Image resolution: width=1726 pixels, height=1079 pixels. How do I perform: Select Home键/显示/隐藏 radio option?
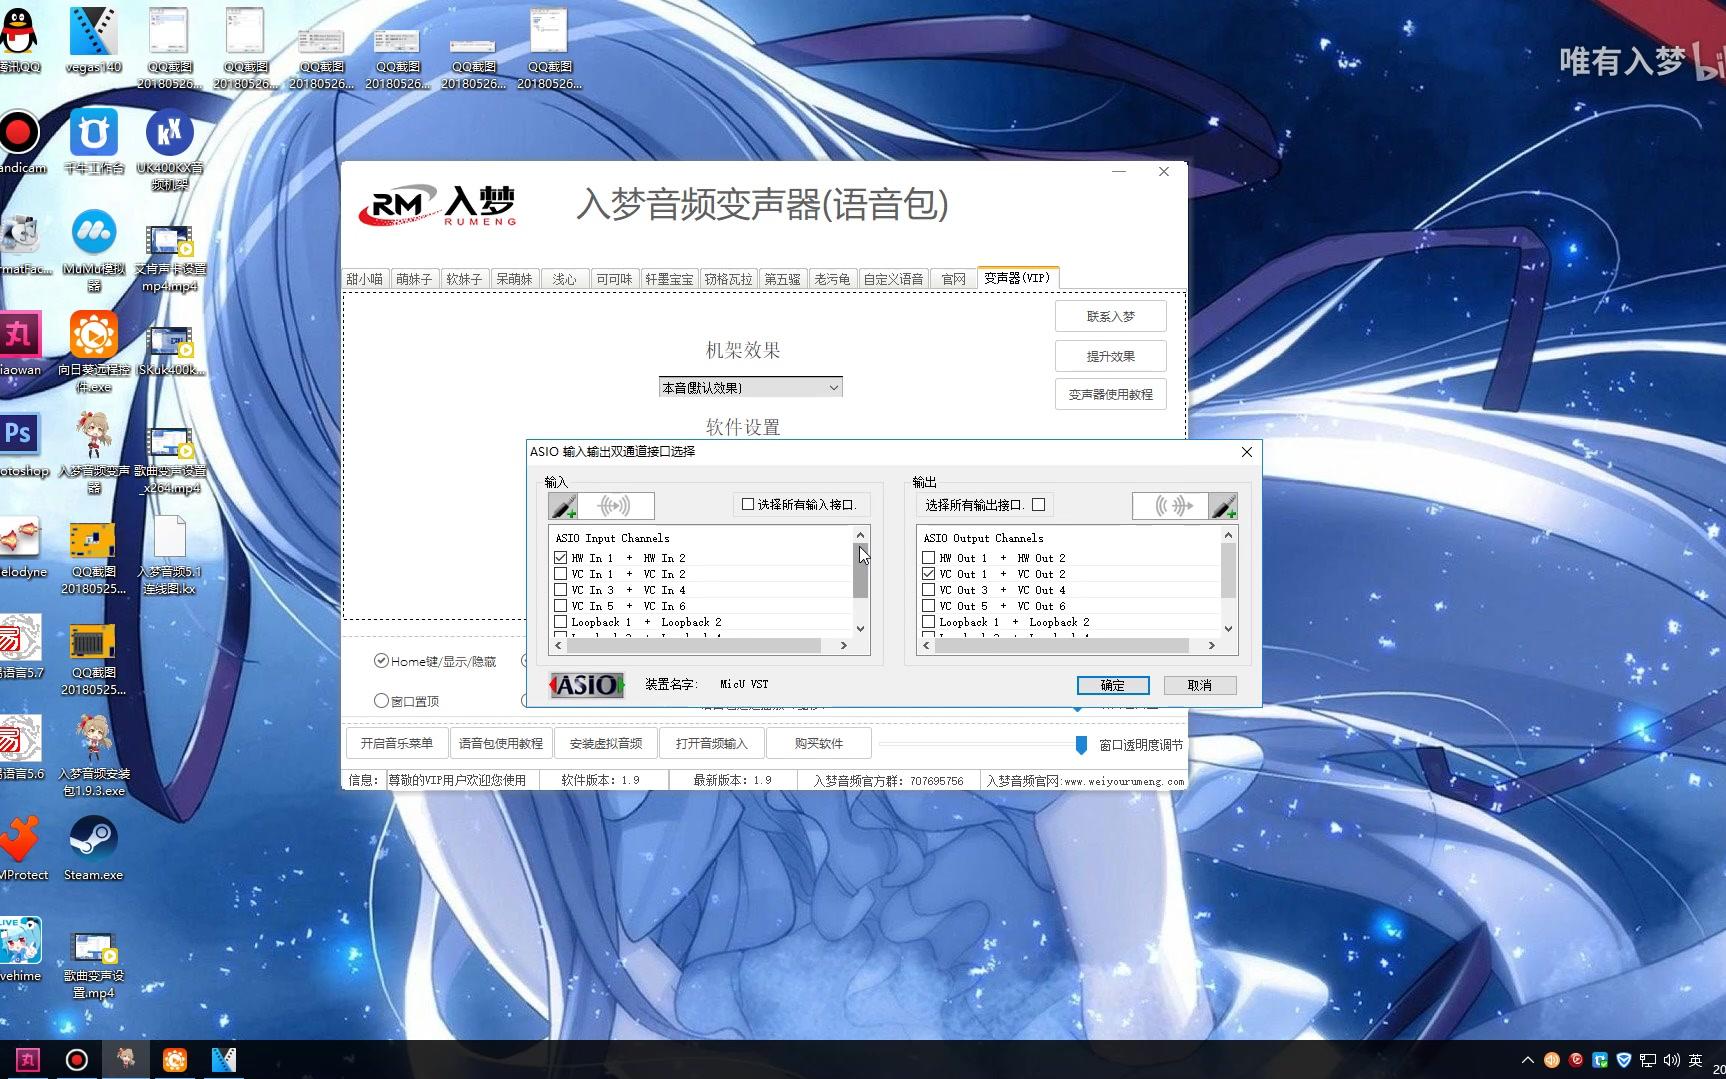(381, 660)
